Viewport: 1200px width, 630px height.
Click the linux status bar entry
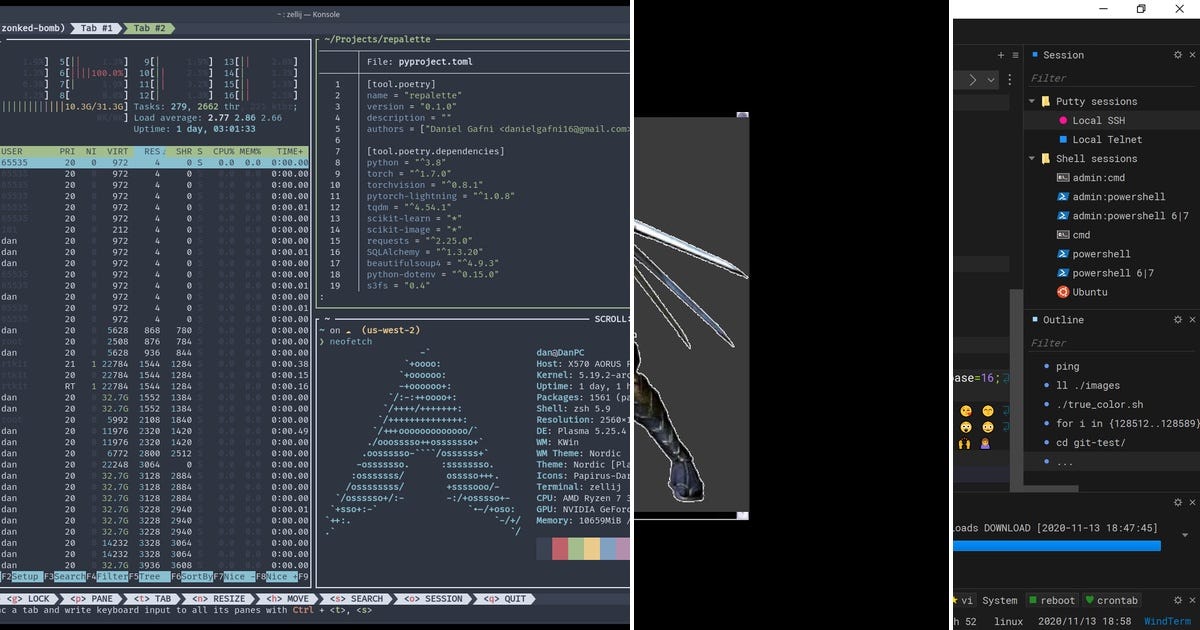click(1008, 621)
